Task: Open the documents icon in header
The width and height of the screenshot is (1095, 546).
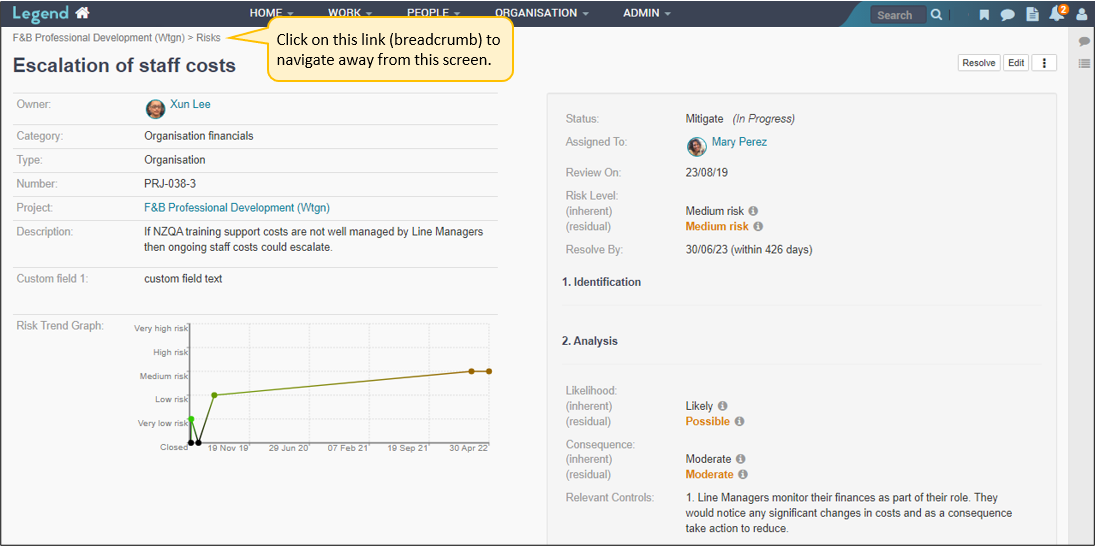Action: [x=1032, y=15]
